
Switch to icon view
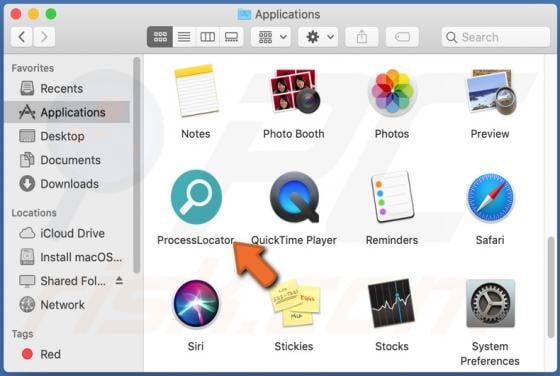click(x=160, y=37)
